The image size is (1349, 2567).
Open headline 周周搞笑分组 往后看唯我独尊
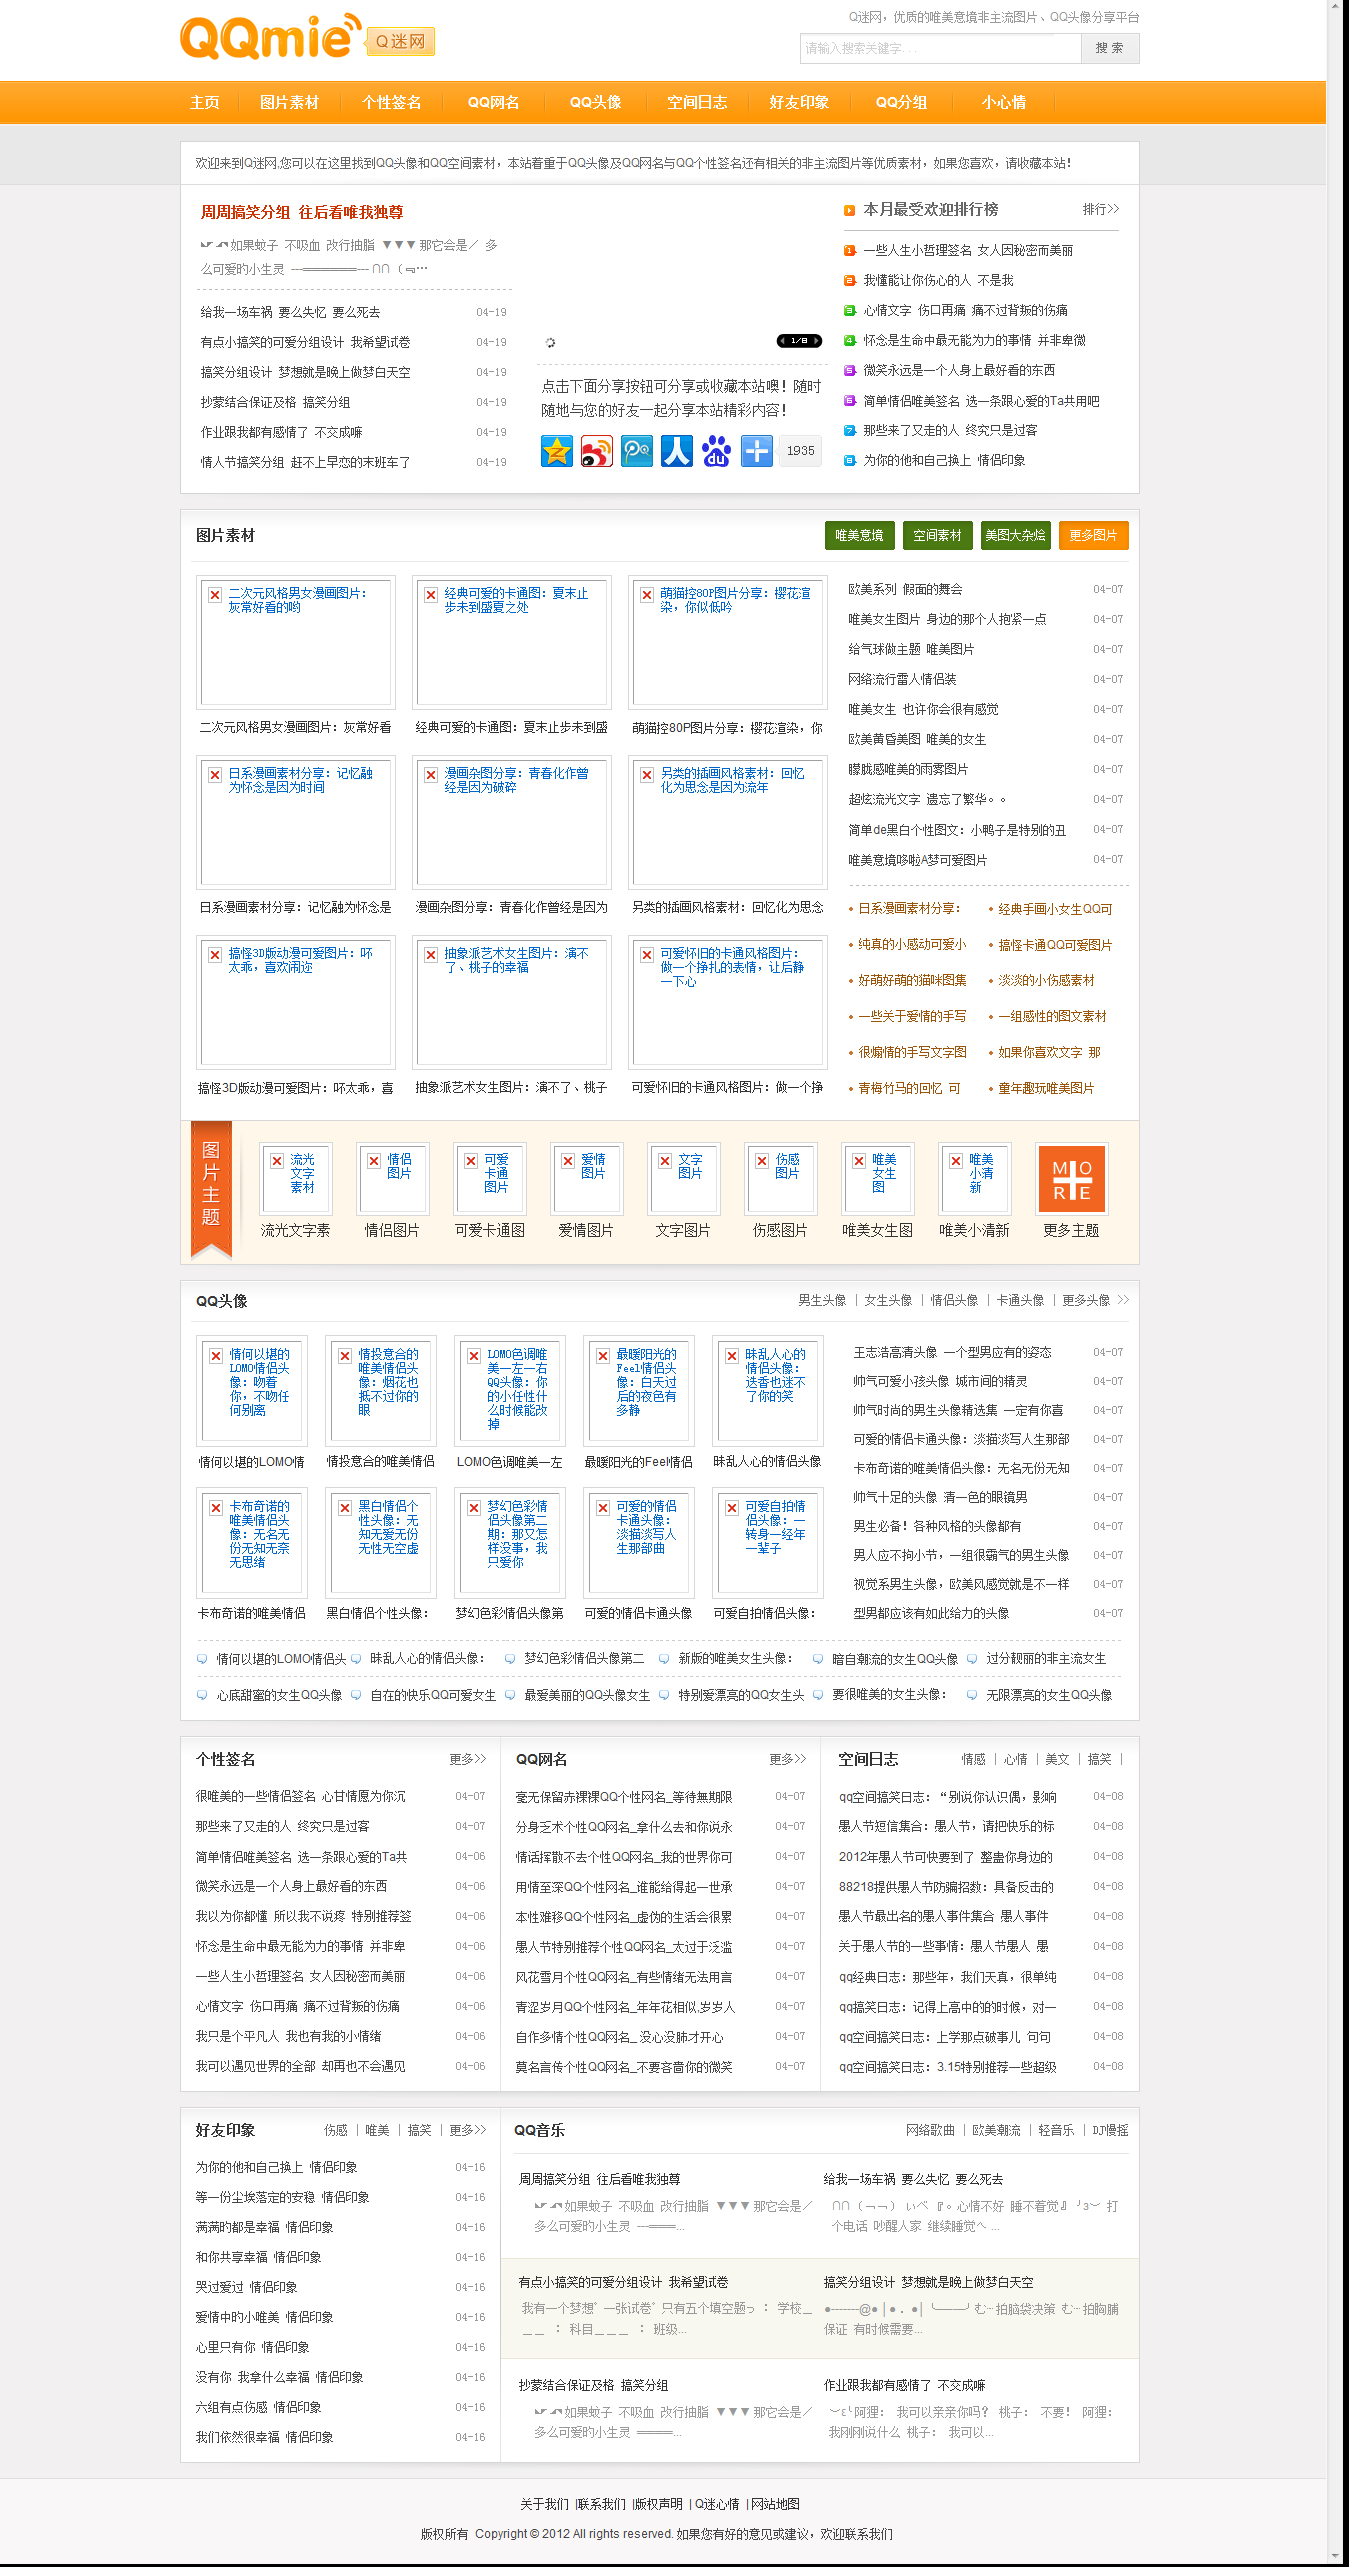pyautogui.click(x=302, y=212)
